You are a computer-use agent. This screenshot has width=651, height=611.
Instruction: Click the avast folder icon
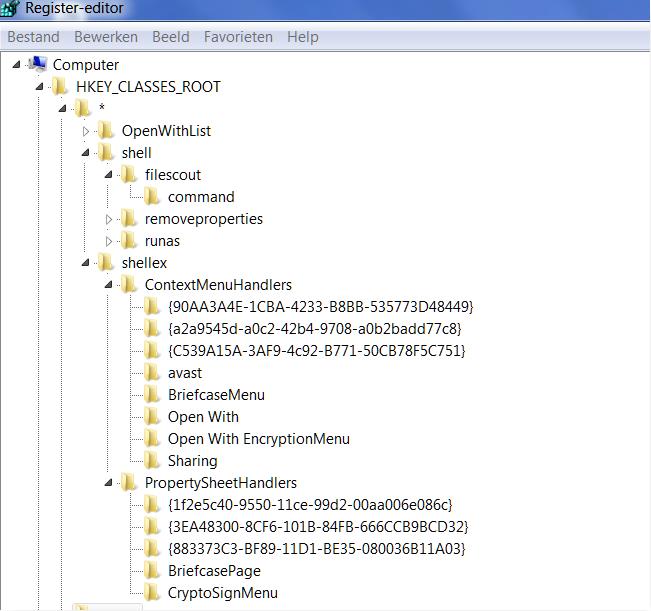coord(152,373)
